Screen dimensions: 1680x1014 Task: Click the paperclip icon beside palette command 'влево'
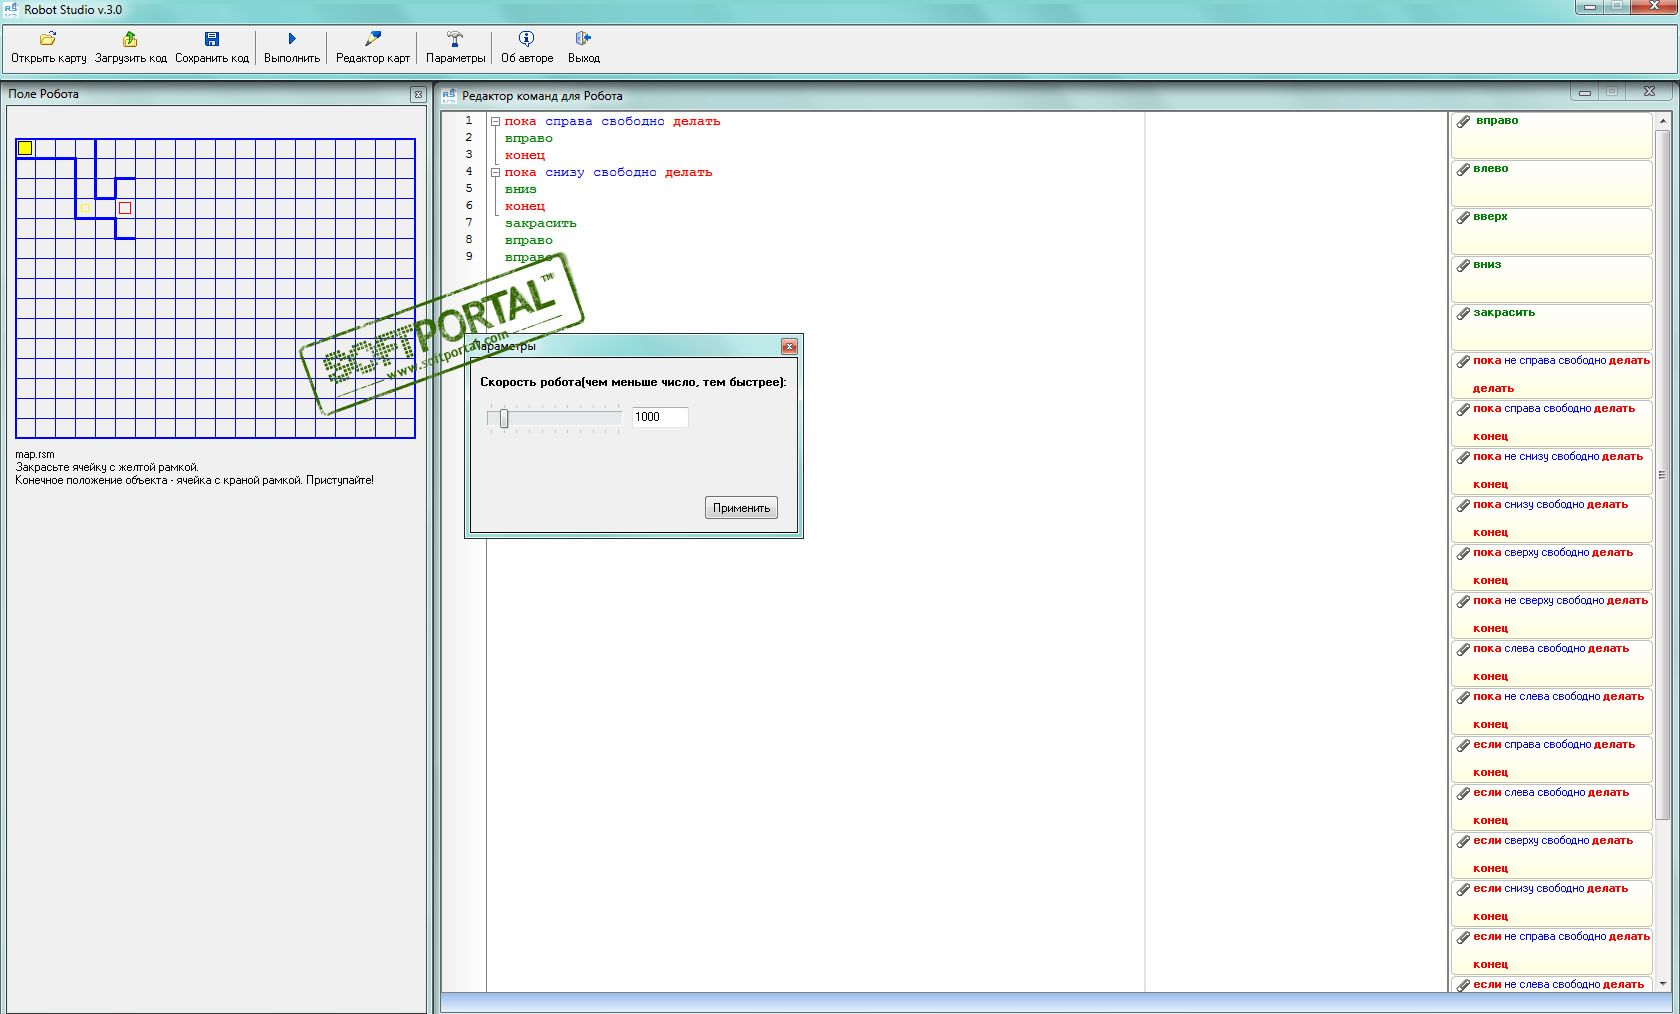pyautogui.click(x=1463, y=170)
